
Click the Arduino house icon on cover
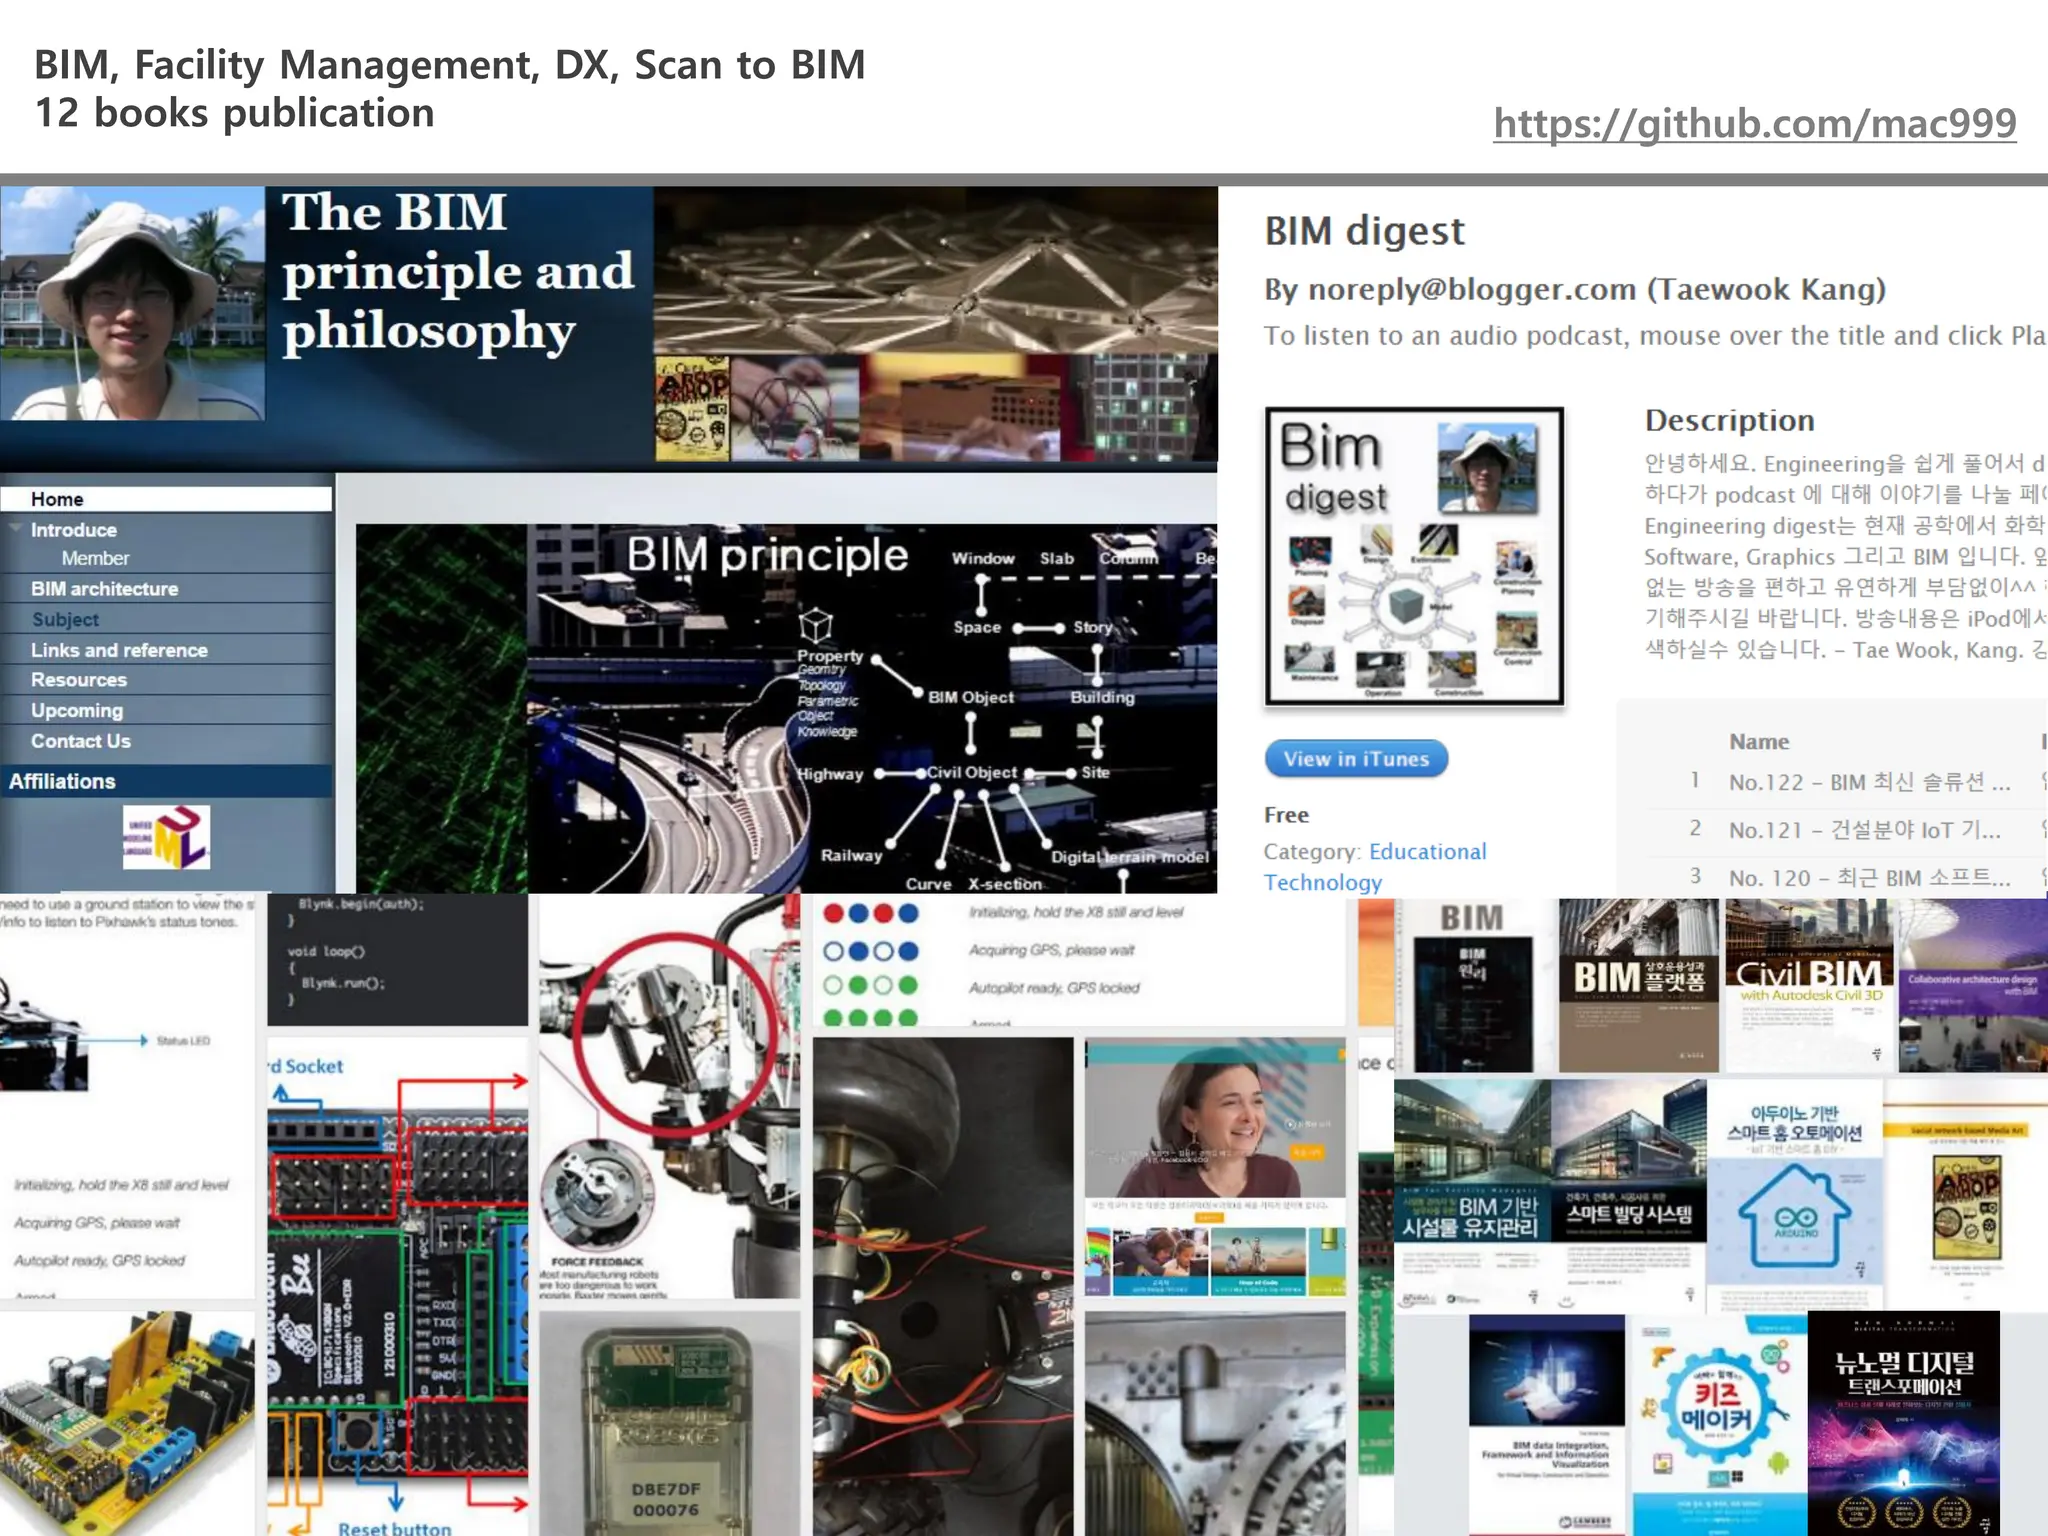click(x=1795, y=1217)
